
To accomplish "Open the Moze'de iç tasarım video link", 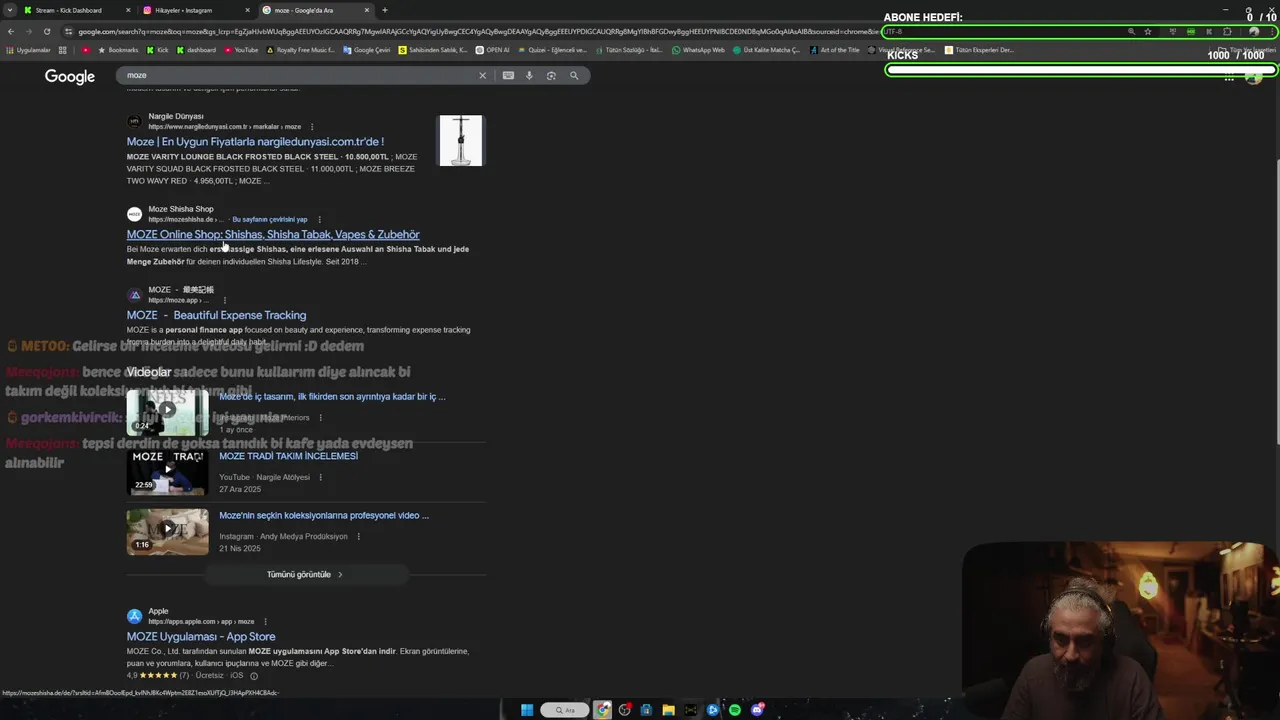I will tap(332, 396).
